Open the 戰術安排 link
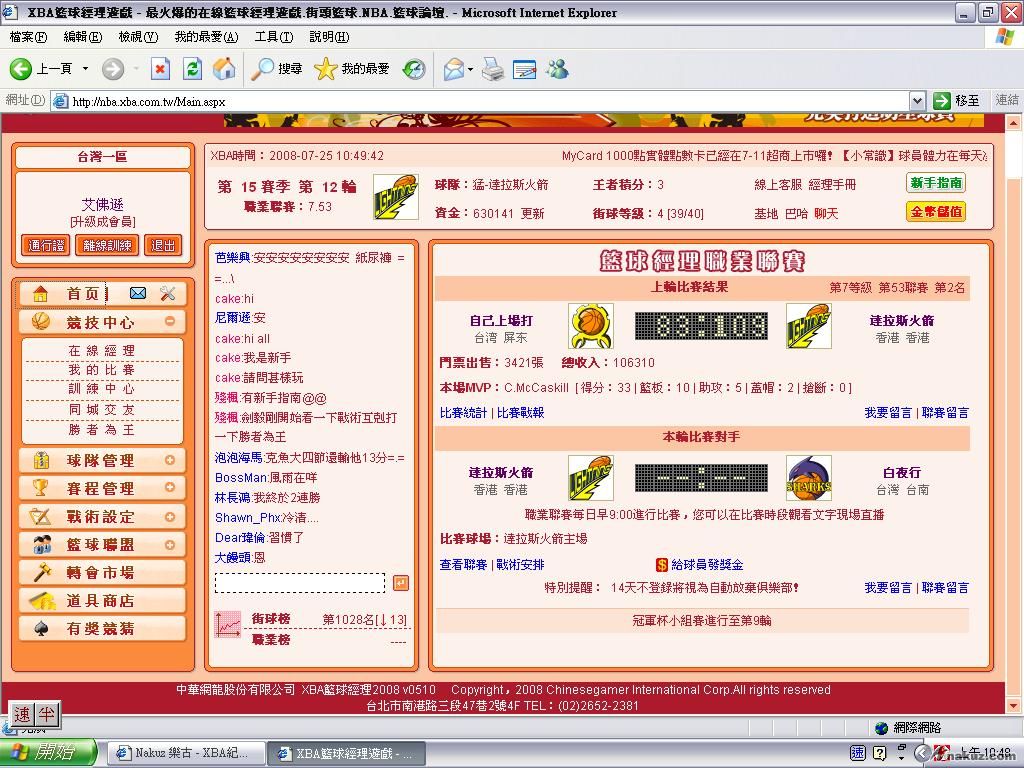Viewport: 1024px width, 768px height. pyautogui.click(x=520, y=565)
